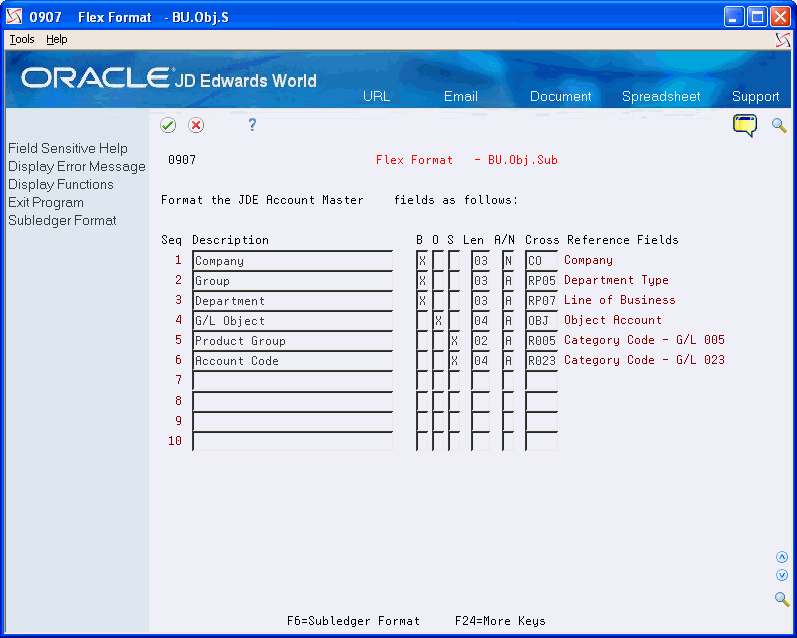This screenshot has width=797, height=638.
Task: Open the URL header link
Action: [376, 96]
